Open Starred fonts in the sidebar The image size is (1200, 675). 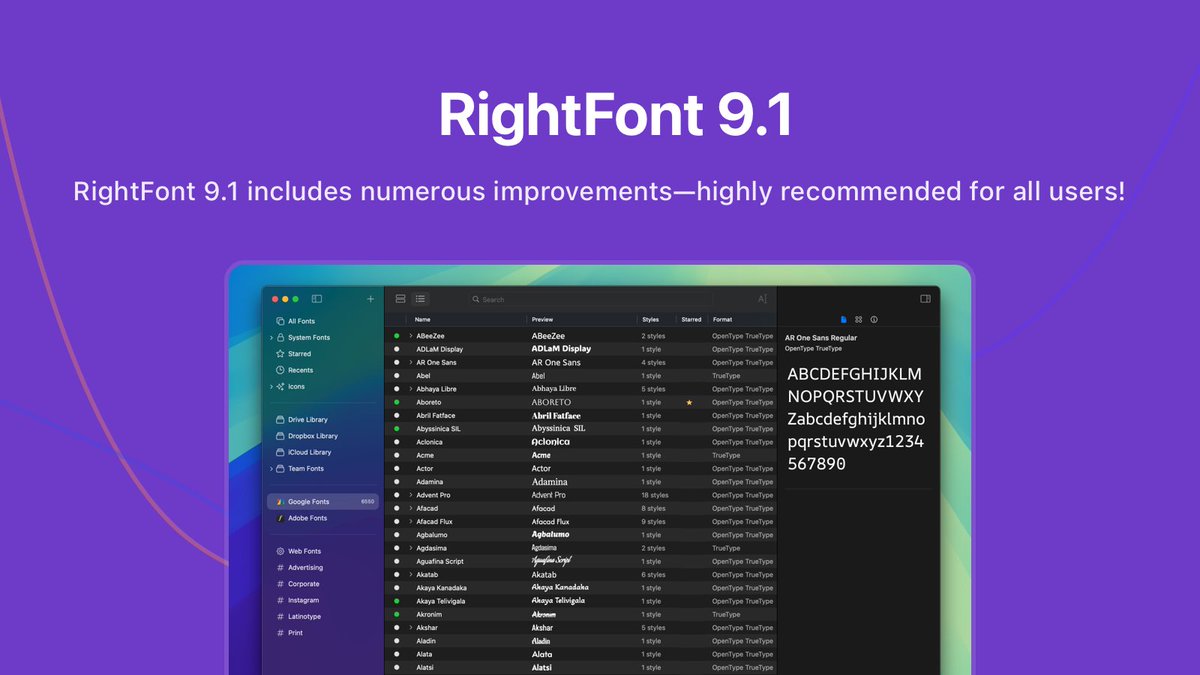322,354
